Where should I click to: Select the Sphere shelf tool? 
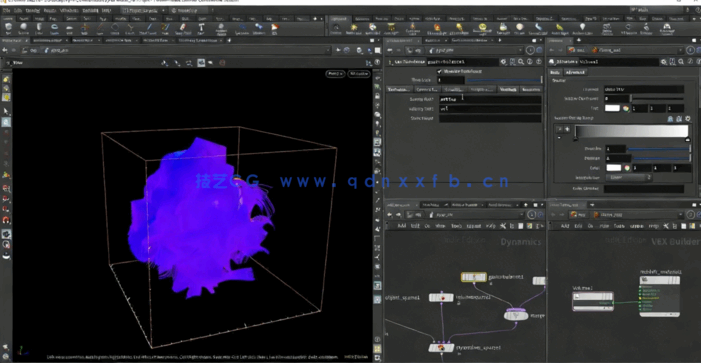point(24,29)
